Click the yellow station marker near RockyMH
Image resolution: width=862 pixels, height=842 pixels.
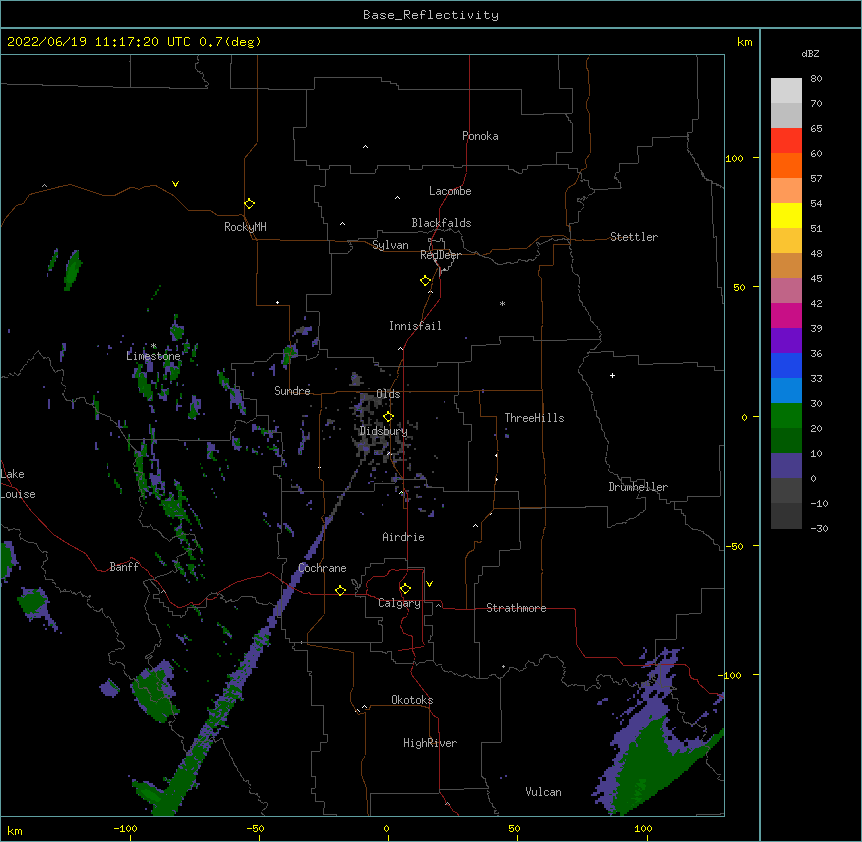coord(249,203)
